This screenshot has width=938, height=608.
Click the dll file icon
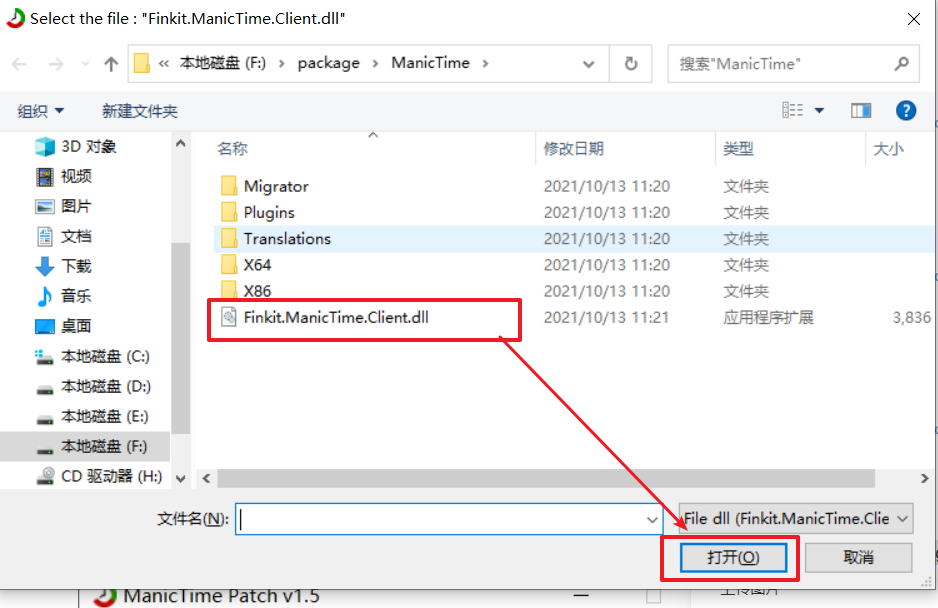pos(229,317)
